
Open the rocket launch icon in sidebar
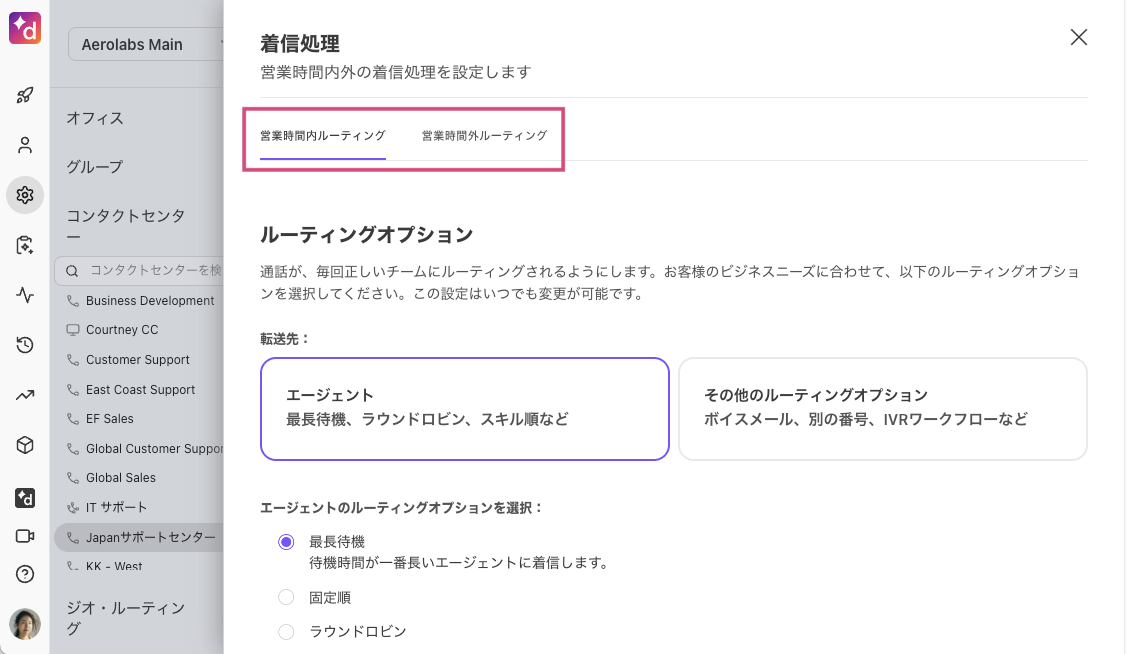click(24, 95)
